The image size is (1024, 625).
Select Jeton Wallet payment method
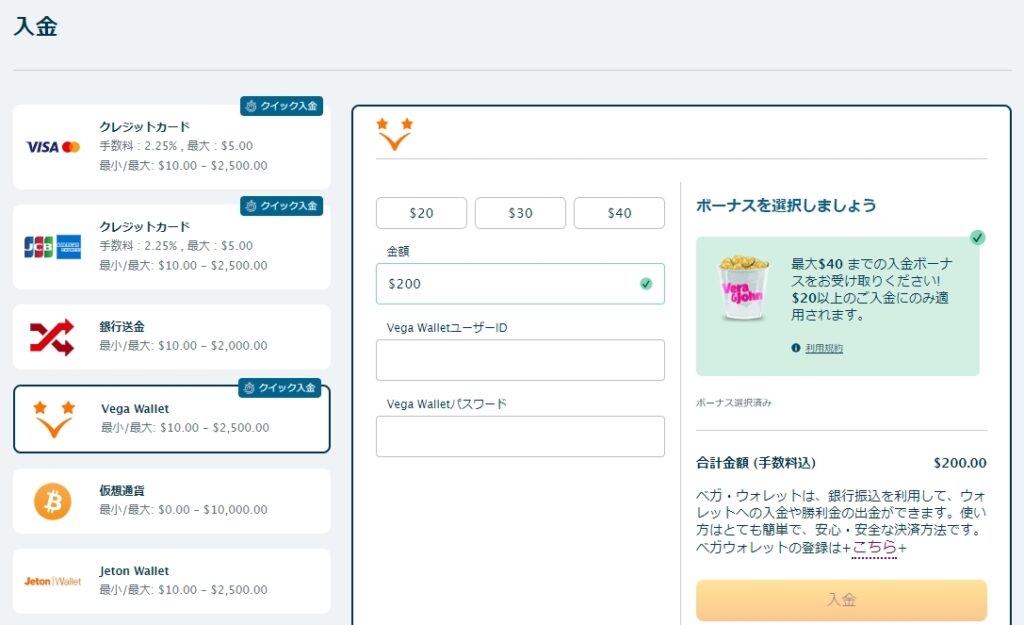click(x=172, y=581)
